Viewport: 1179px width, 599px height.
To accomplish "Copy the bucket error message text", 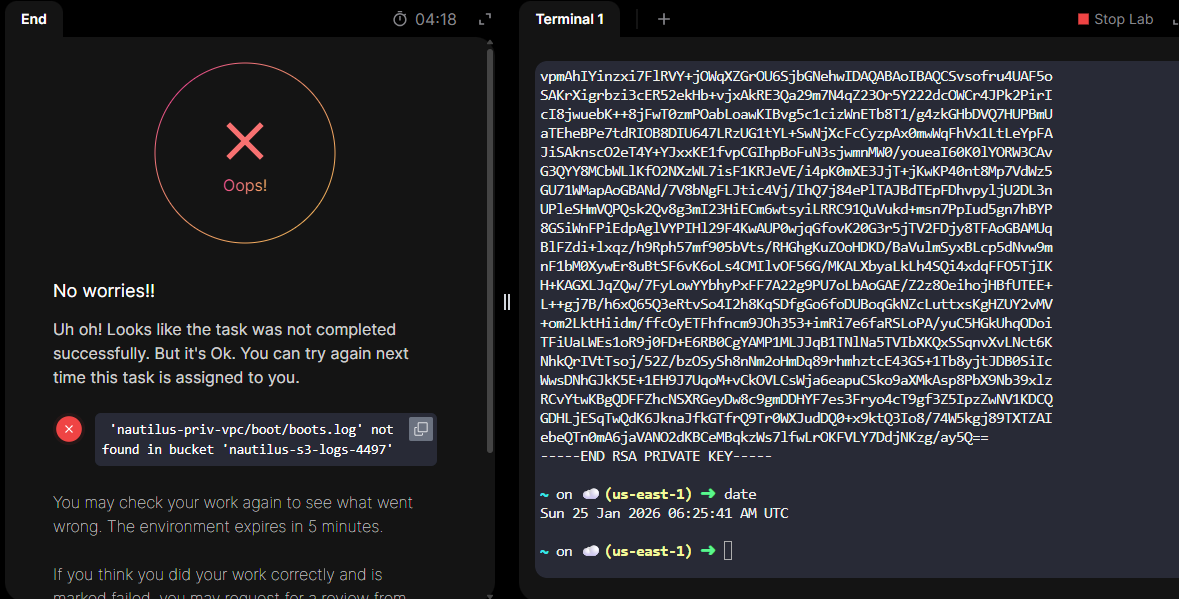I will [421, 429].
